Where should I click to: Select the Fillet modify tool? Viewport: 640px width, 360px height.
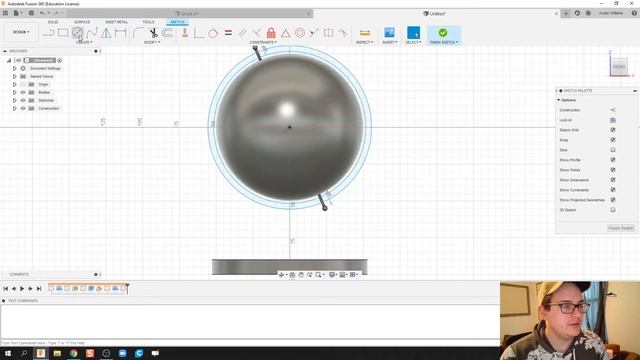point(138,33)
